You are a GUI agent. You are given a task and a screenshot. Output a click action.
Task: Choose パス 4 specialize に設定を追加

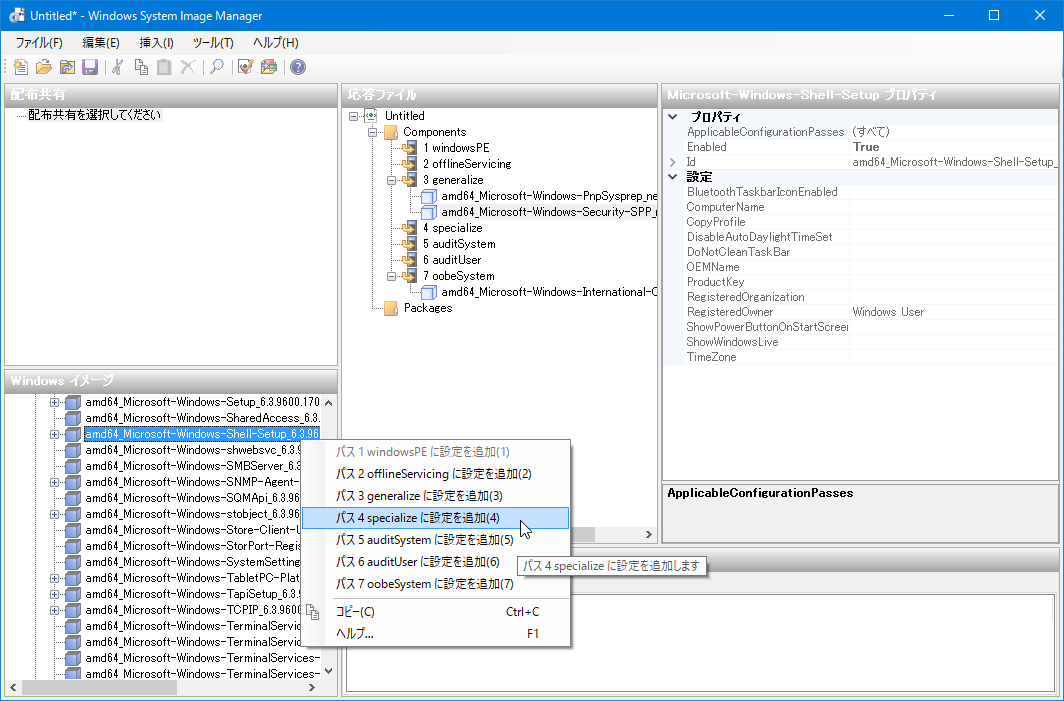435,518
